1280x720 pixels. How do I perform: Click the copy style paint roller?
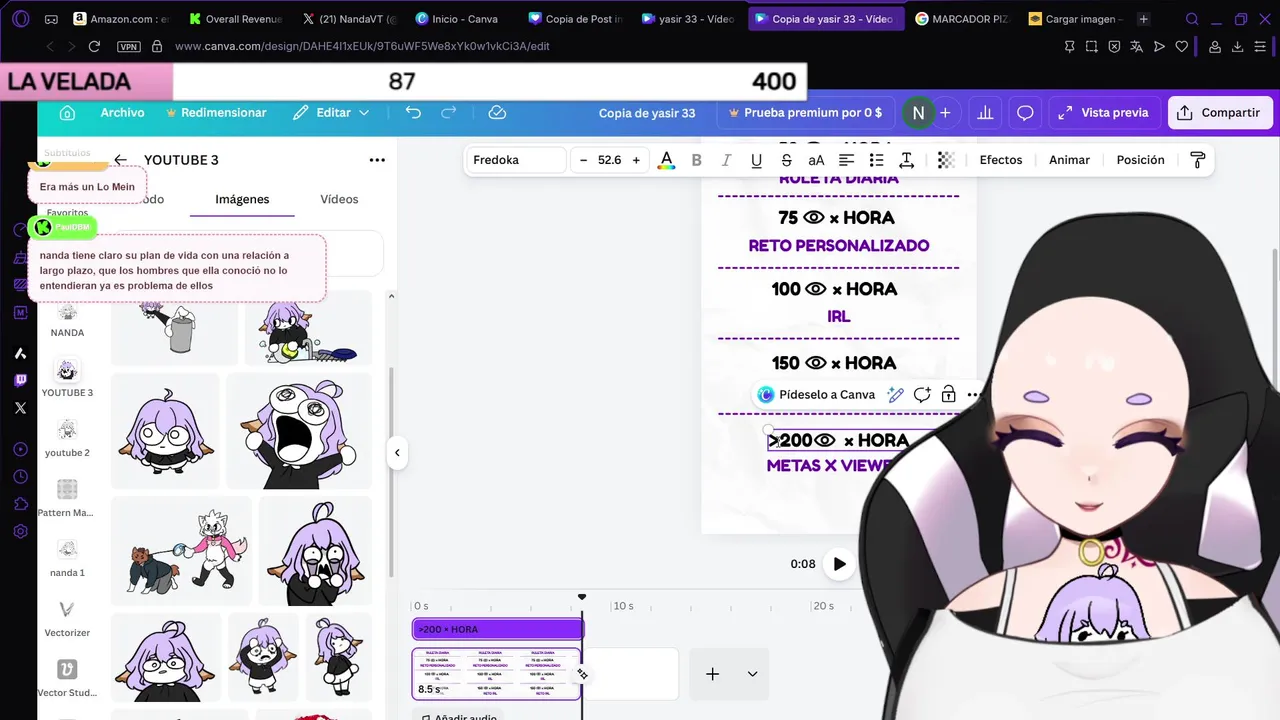[1197, 160]
